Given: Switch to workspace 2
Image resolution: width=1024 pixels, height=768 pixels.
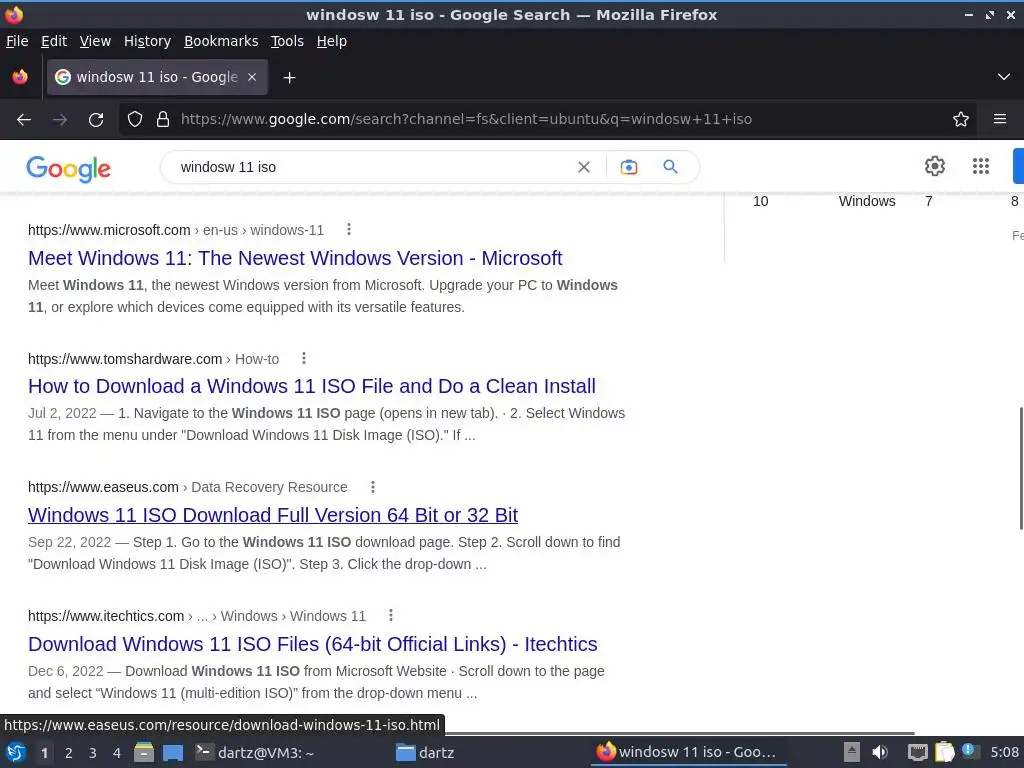Looking at the screenshot, I should 69,753.
